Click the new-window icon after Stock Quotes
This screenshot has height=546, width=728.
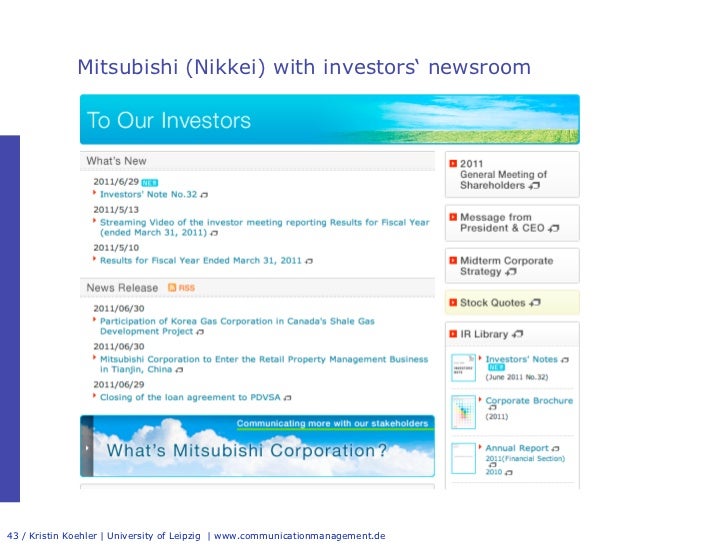point(535,303)
